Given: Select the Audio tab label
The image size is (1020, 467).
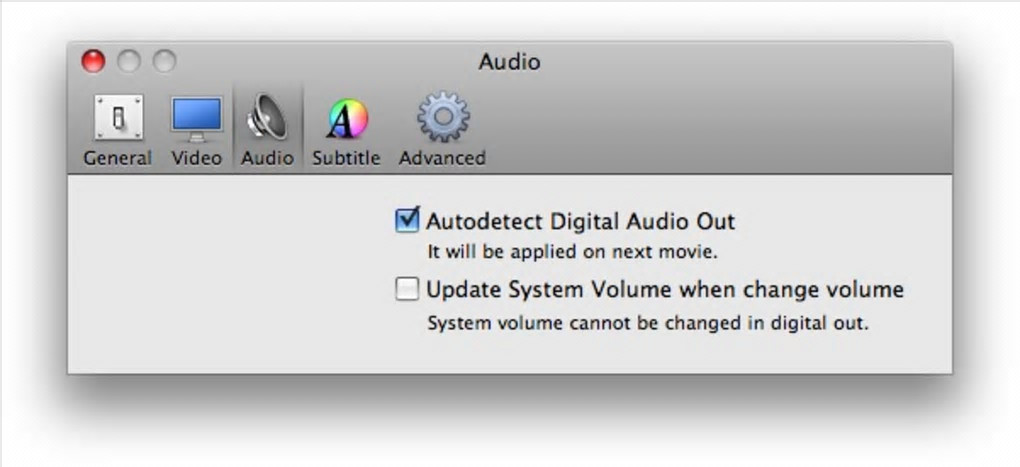Looking at the screenshot, I should point(267,158).
